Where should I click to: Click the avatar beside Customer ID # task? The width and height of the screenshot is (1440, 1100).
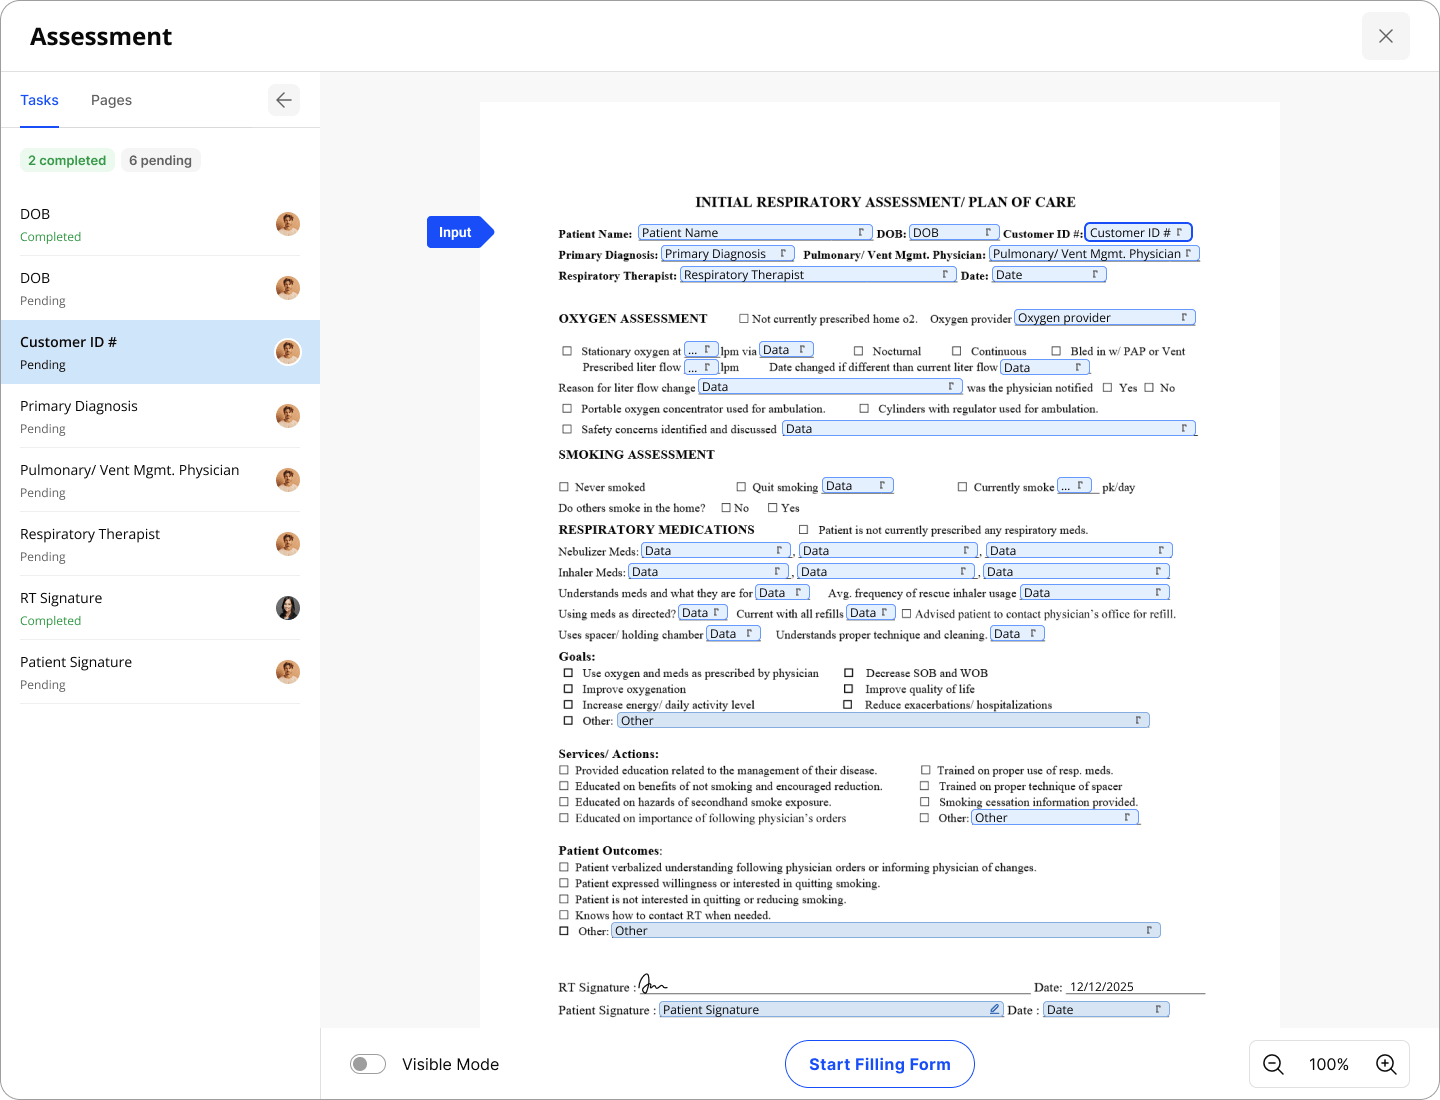coord(288,352)
